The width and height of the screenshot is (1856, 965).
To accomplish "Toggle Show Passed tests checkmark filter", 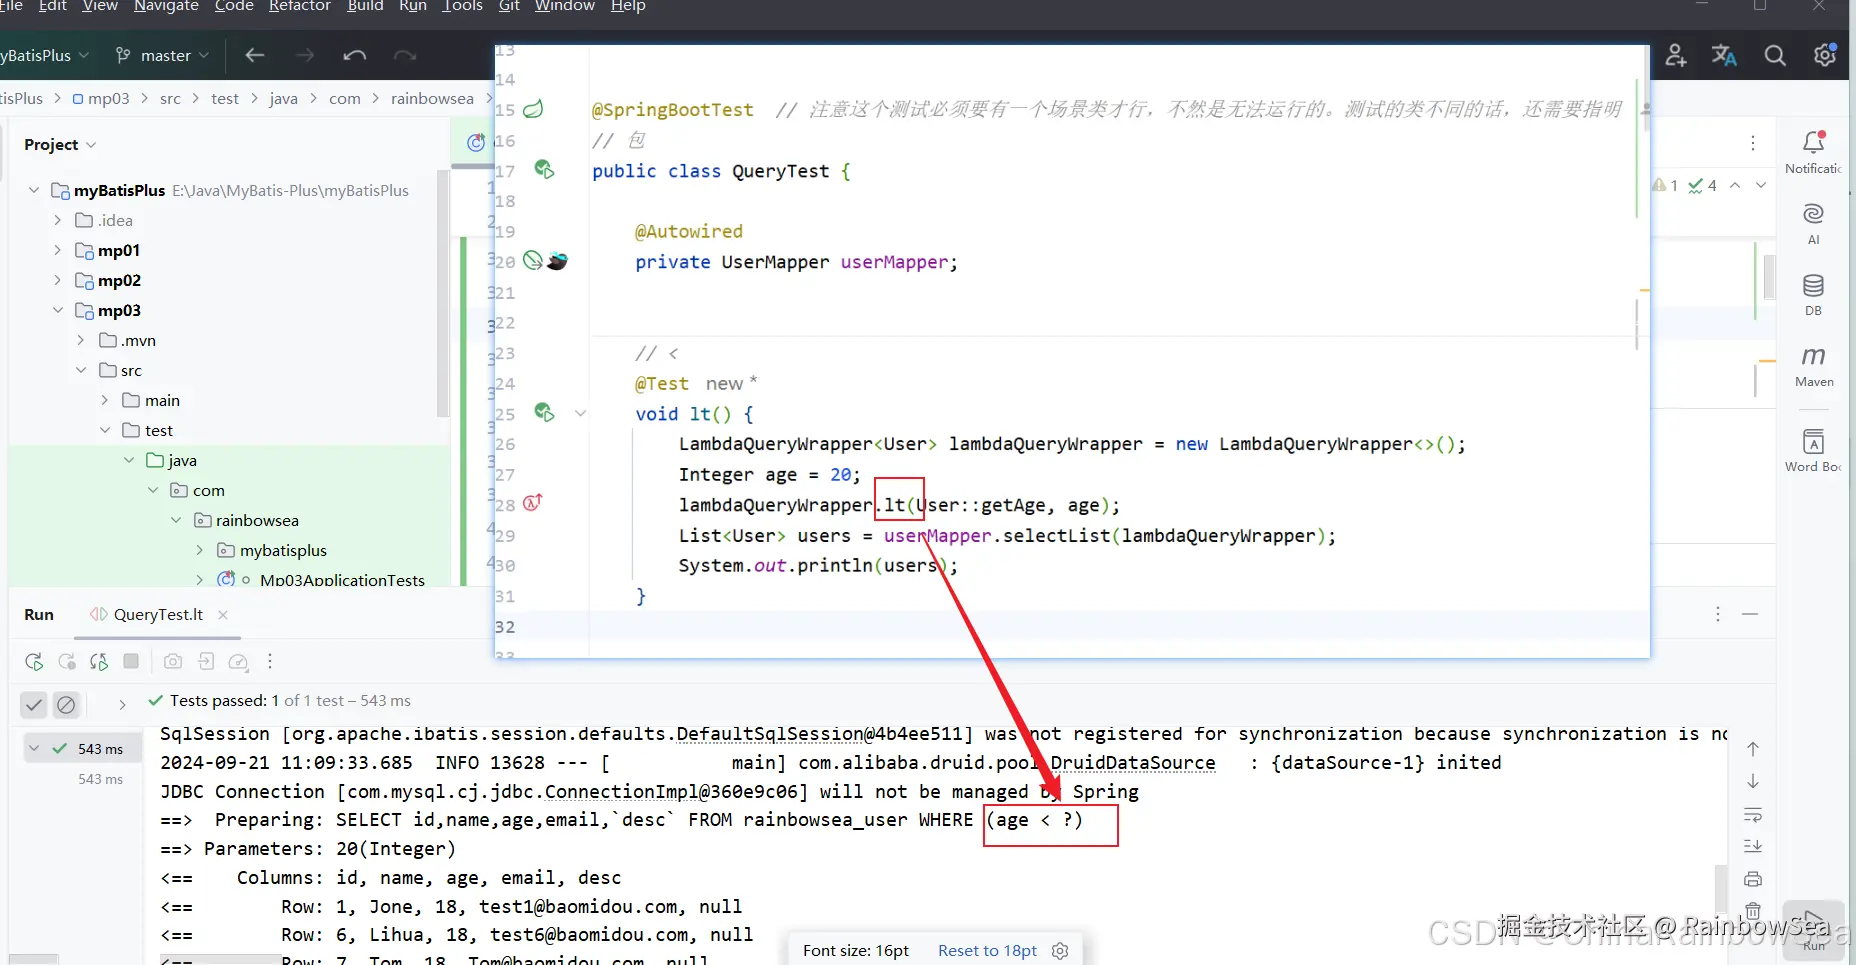I will 34,705.
